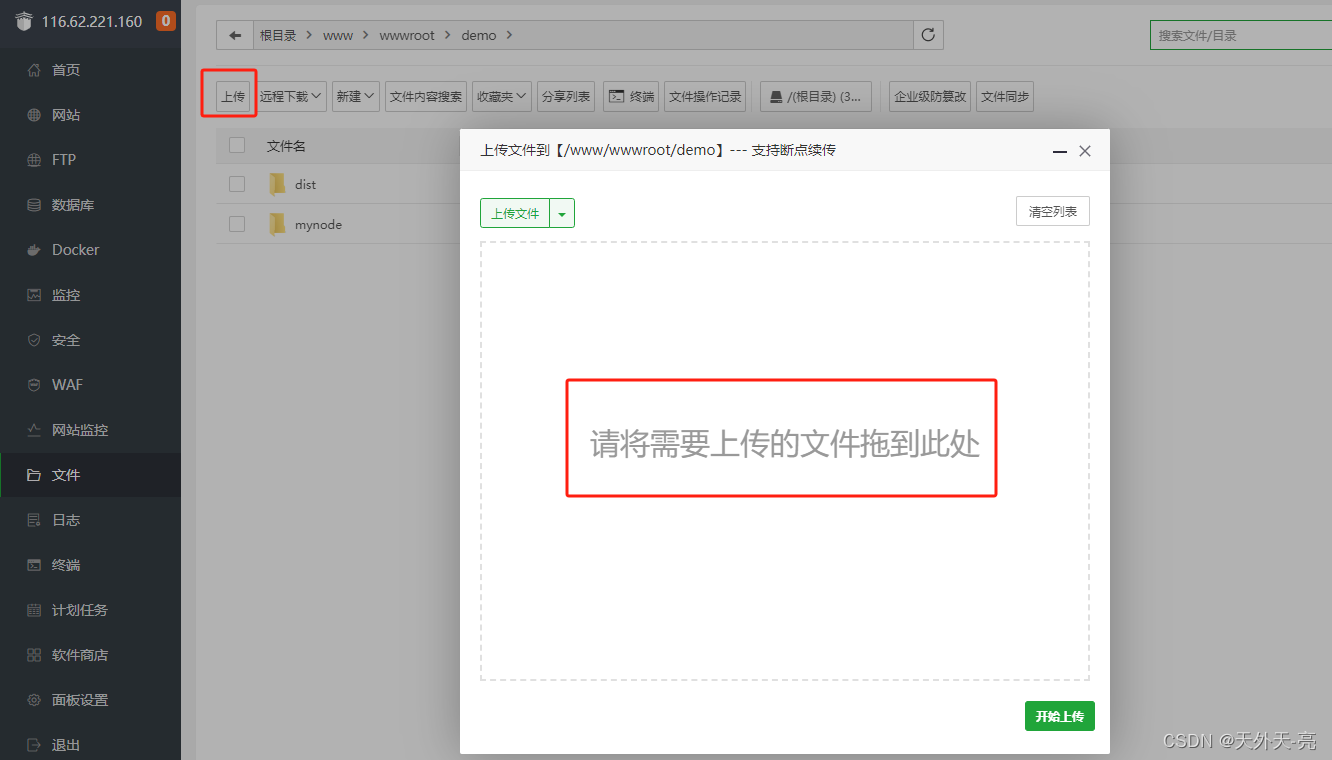Screen dimensions: 1332x760
Task: Click the file drop zone text 请将需要上传的文件拖到此处
Action: (785, 444)
